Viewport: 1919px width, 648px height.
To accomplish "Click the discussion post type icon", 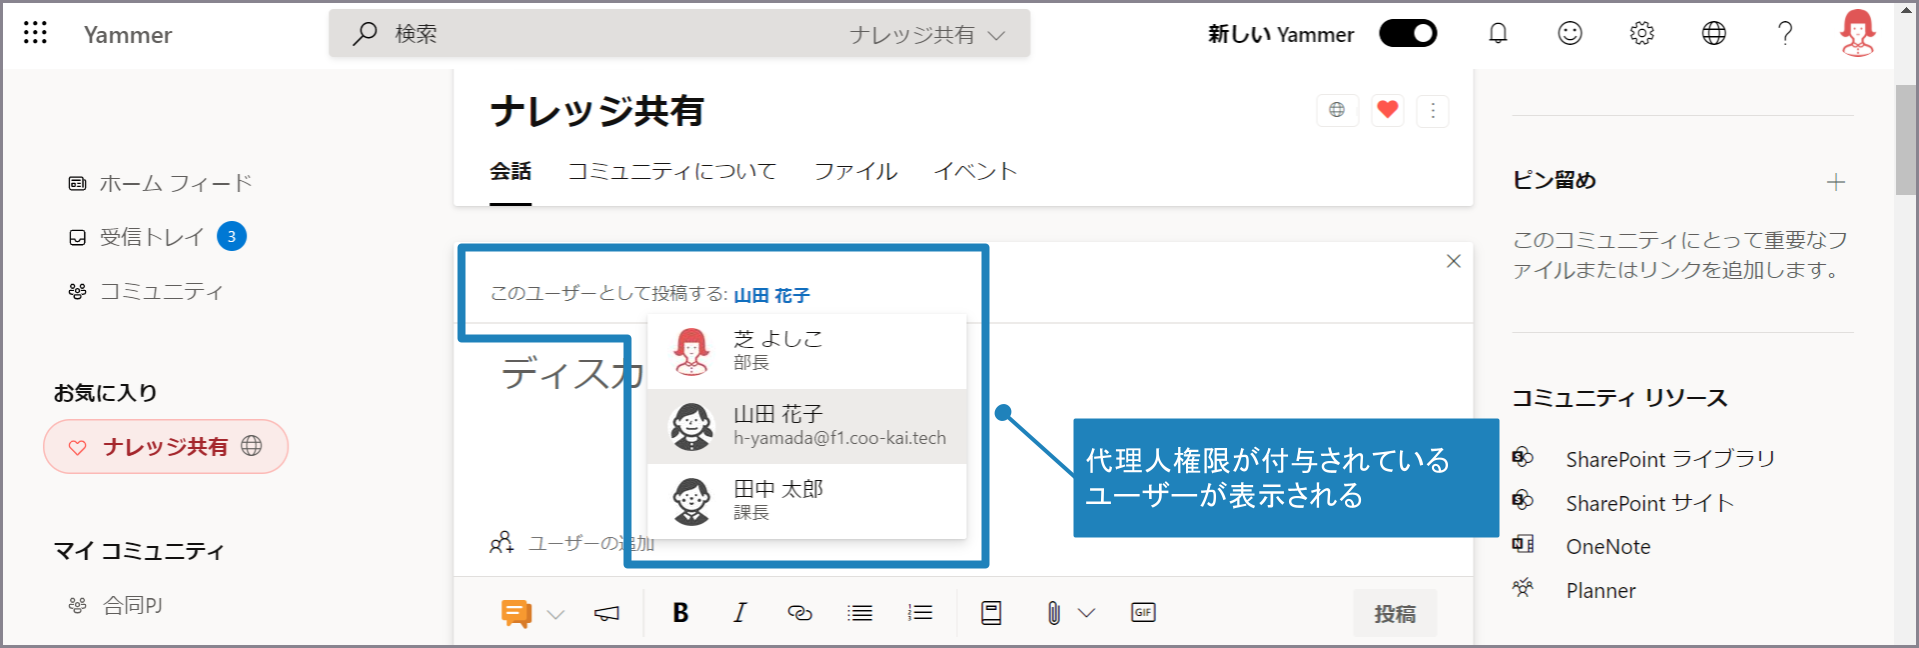I will pyautogui.click(x=516, y=613).
